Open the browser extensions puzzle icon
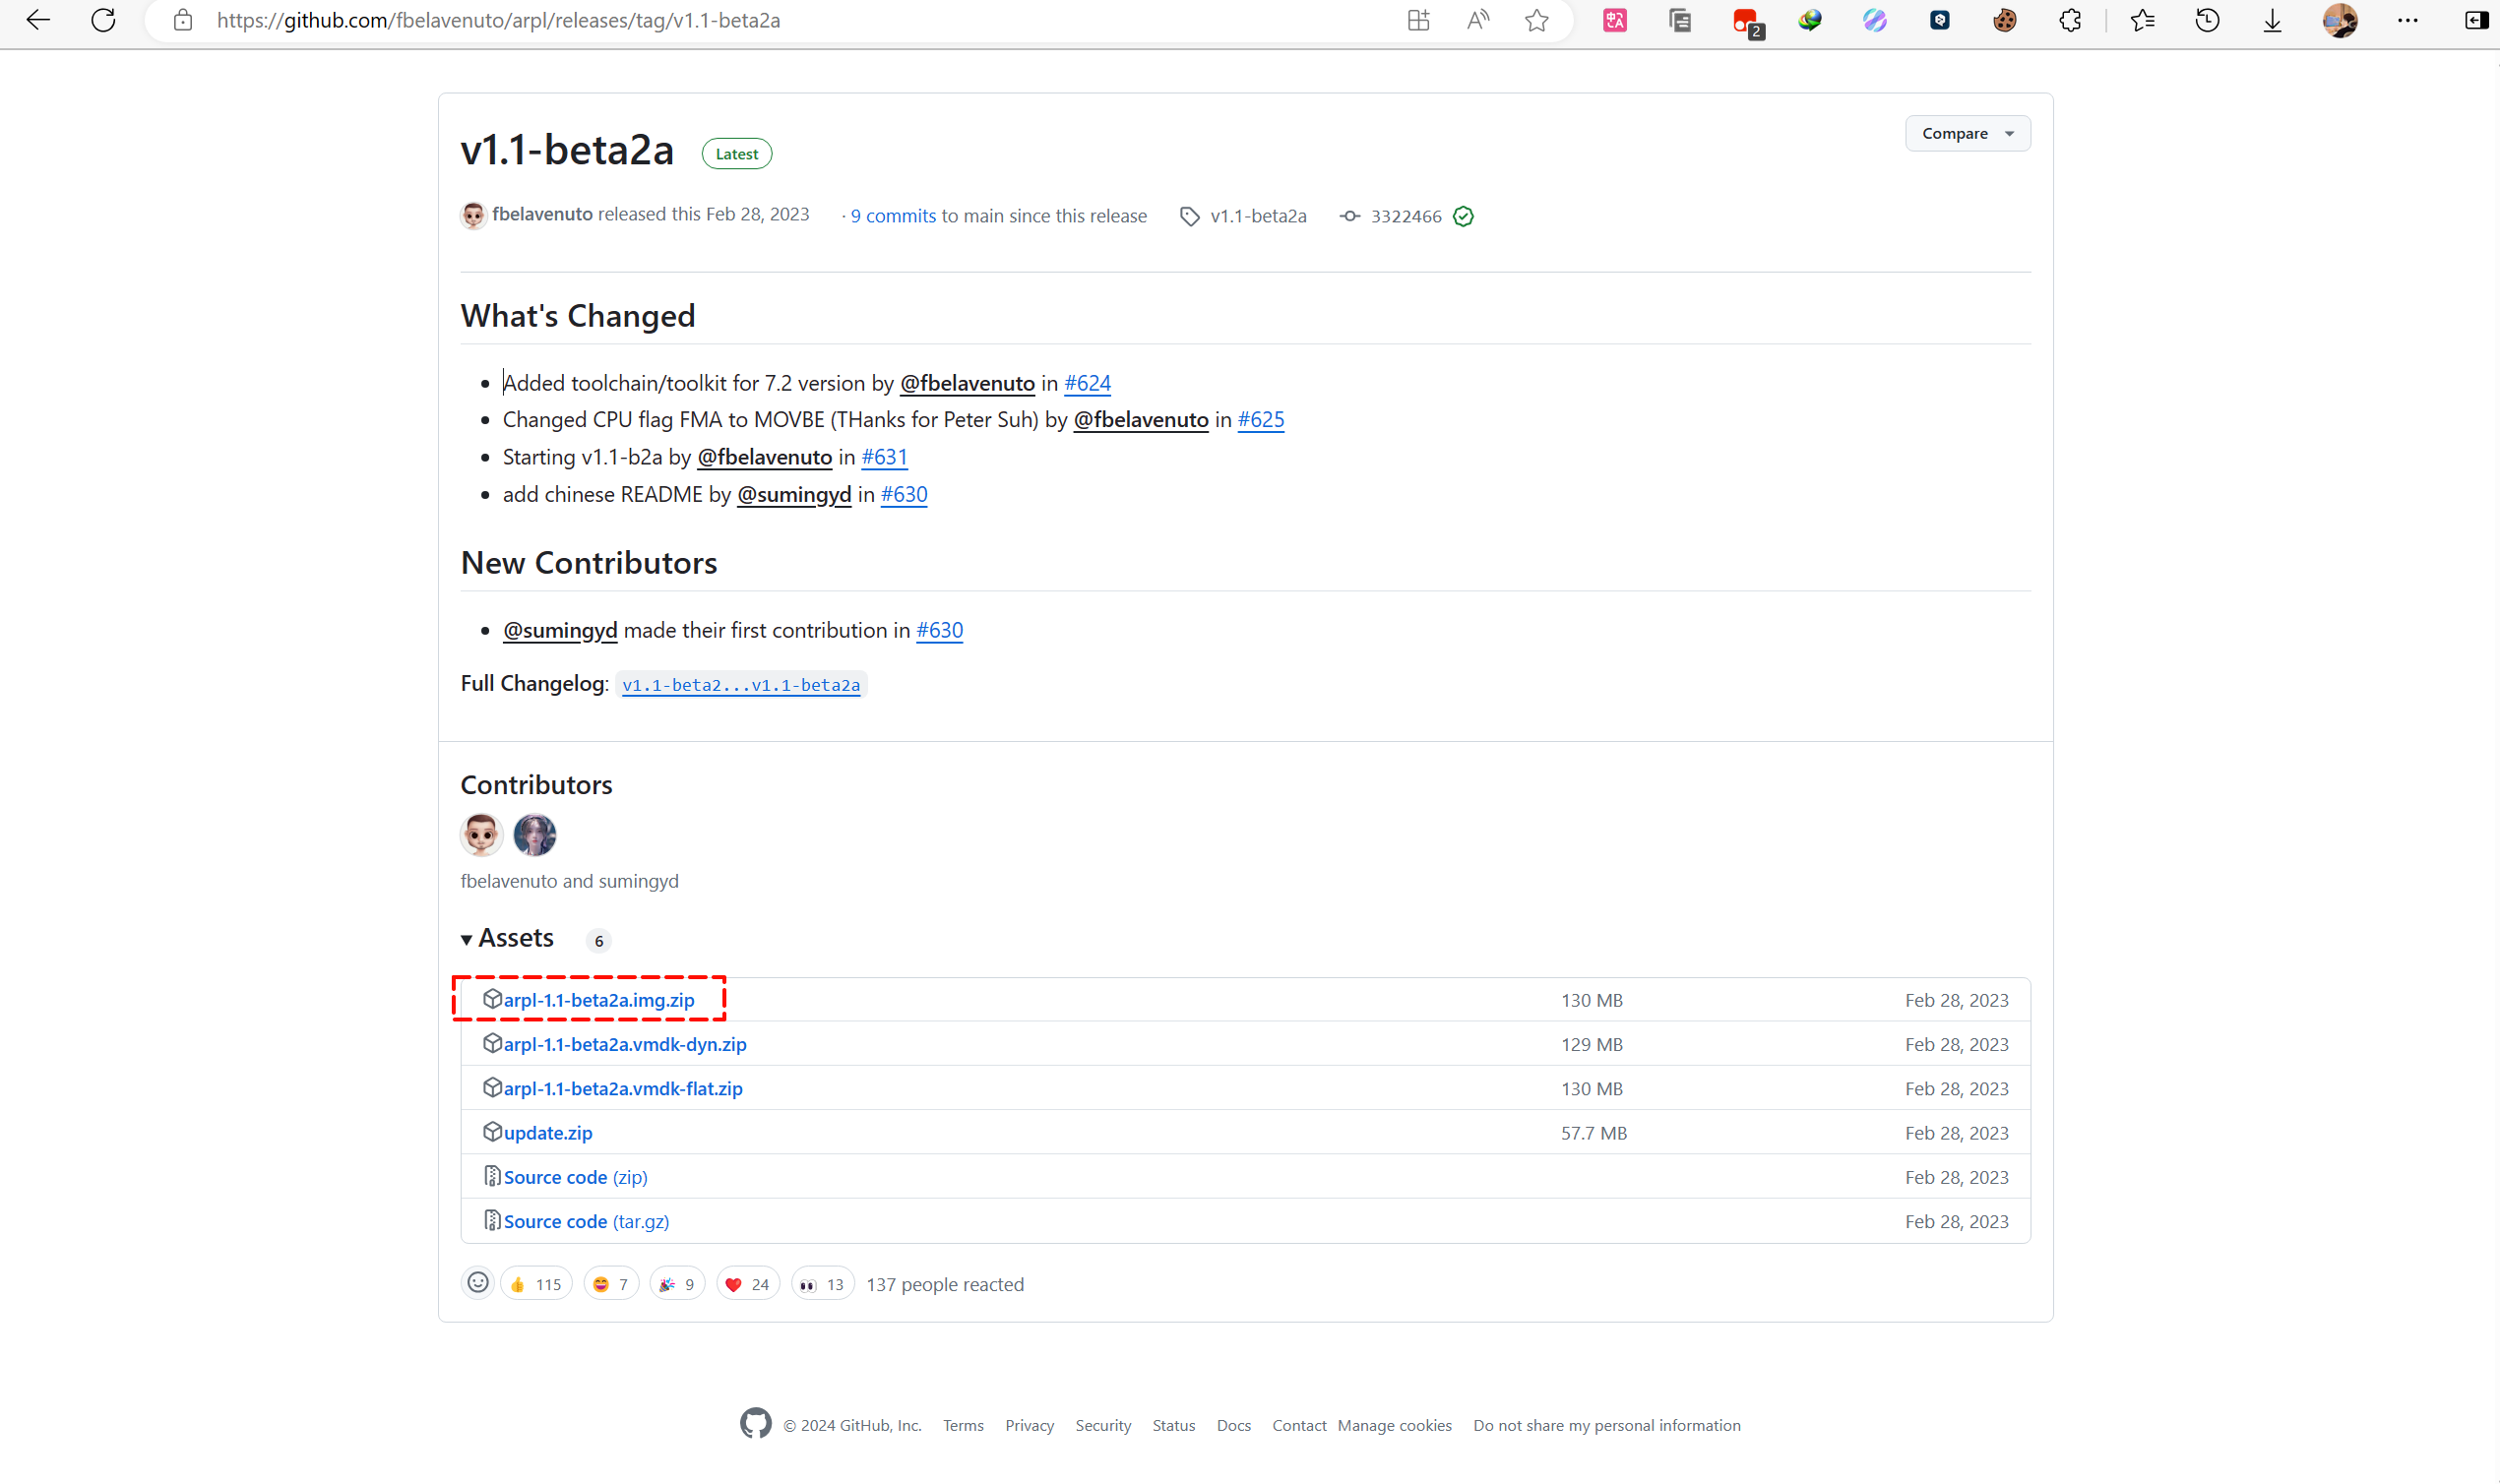 pyautogui.click(x=2069, y=20)
